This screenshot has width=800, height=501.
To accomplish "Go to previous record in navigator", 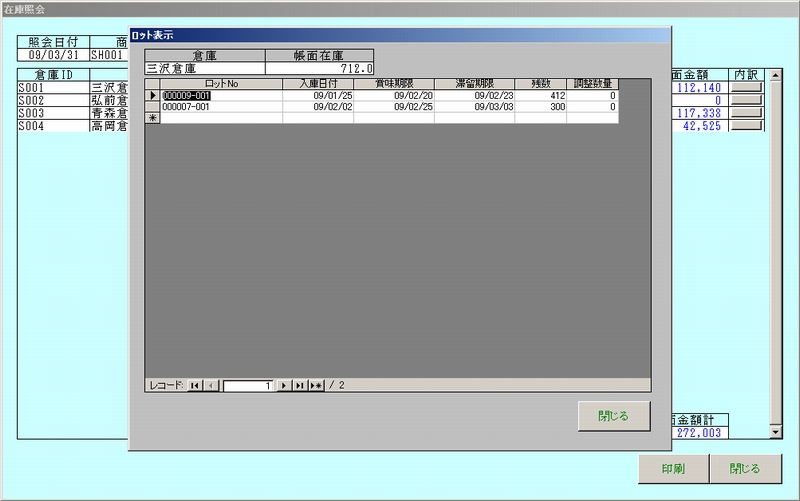I will 211,385.
